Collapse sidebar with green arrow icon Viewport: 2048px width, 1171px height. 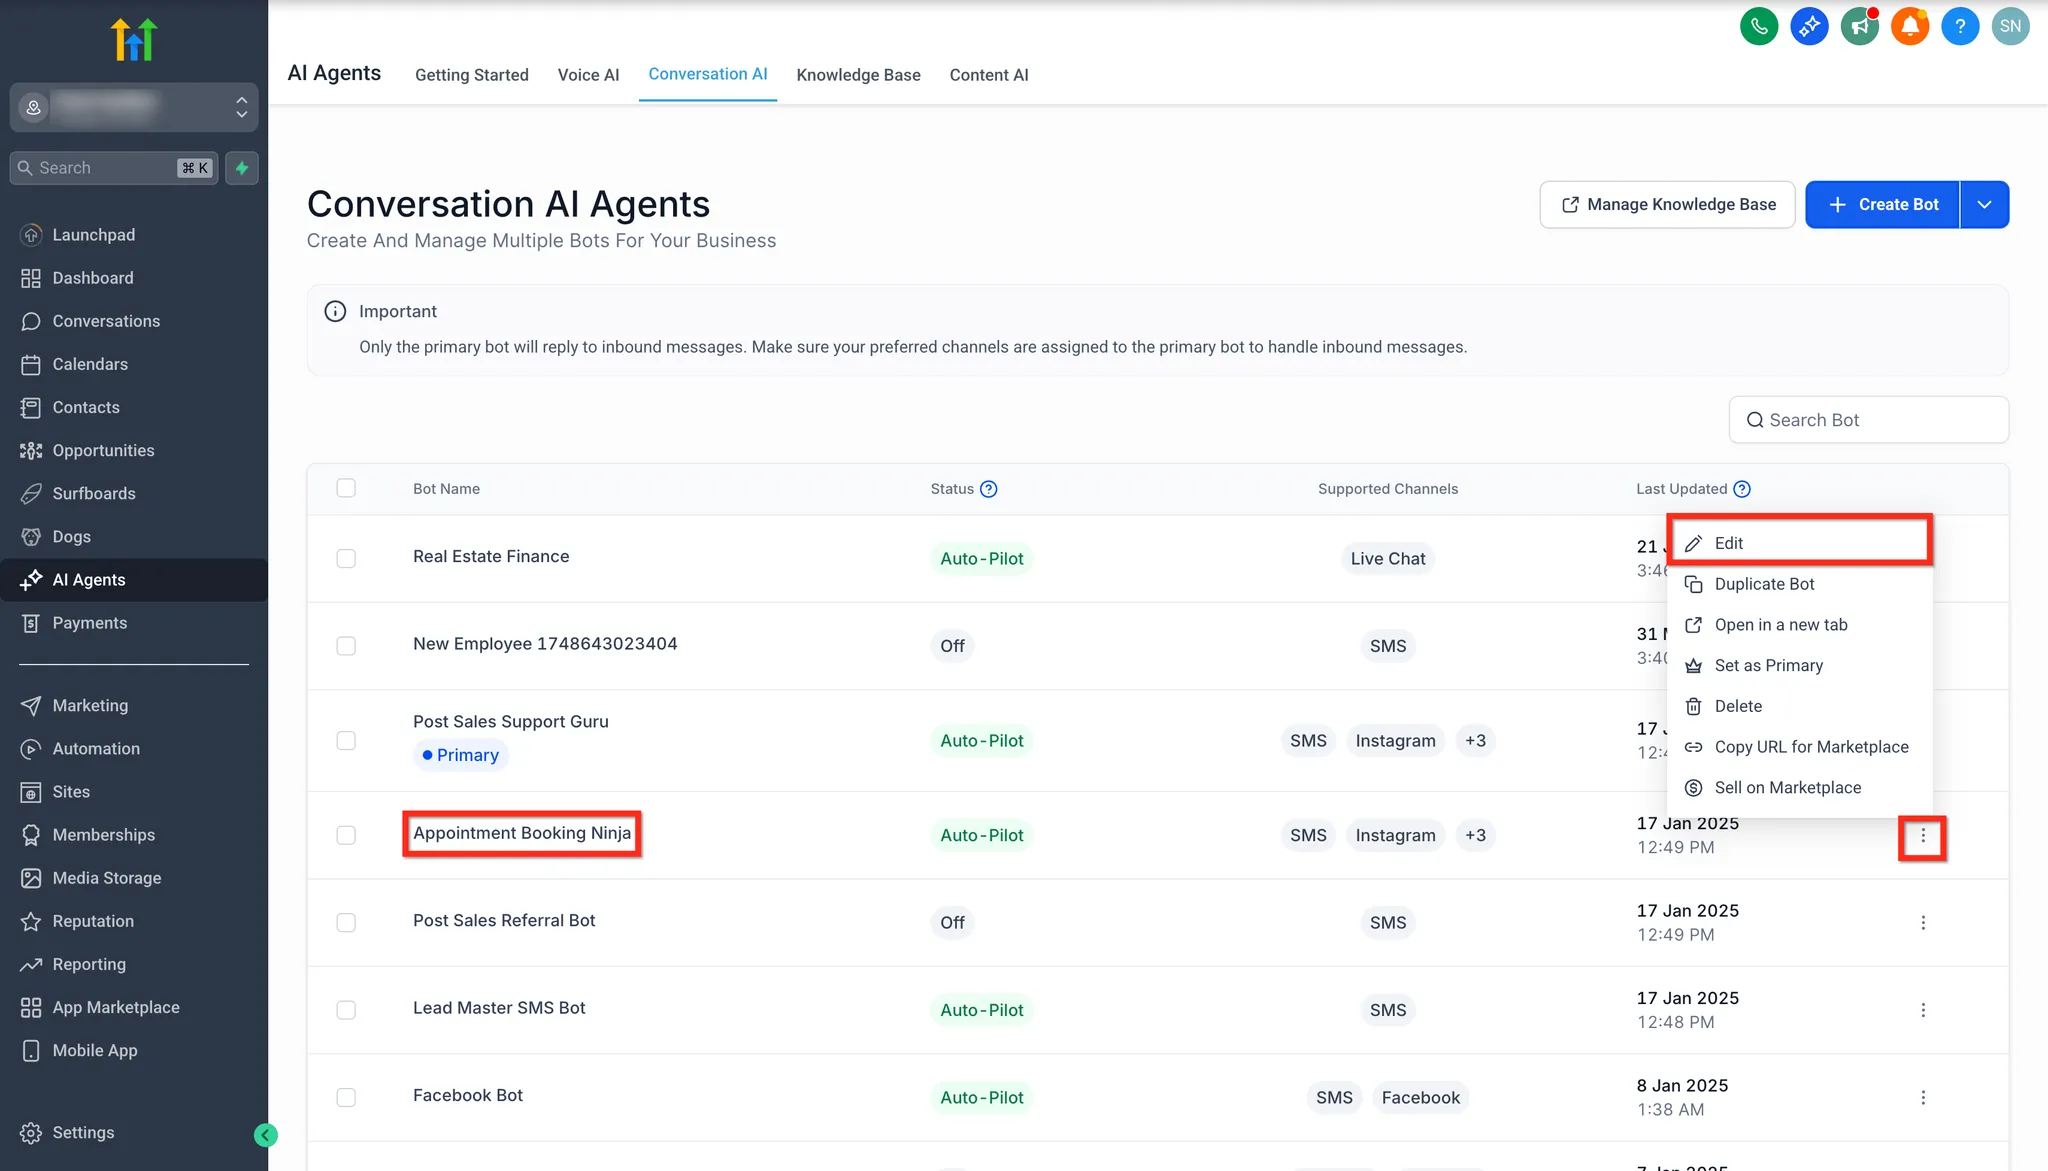pyautogui.click(x=265, y=1134)
